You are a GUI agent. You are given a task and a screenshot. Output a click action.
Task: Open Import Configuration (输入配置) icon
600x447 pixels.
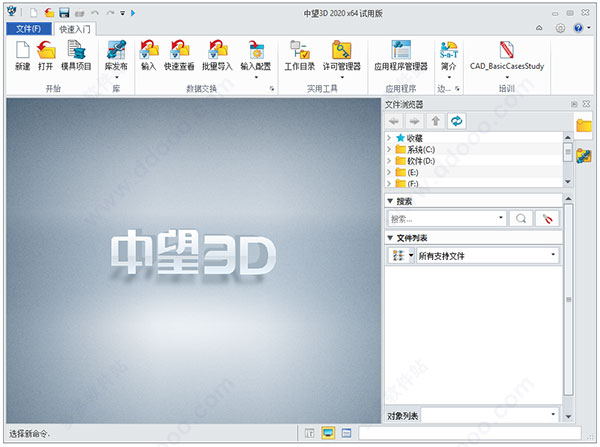click(x=256, y=51)
